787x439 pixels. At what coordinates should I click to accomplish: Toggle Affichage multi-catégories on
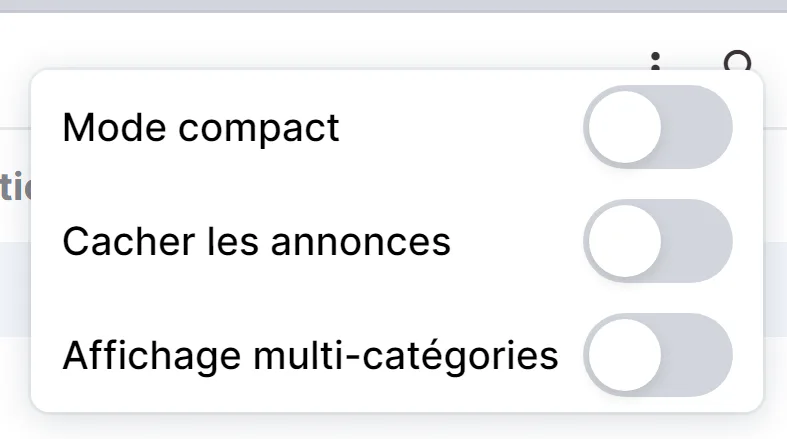(658, 355)
